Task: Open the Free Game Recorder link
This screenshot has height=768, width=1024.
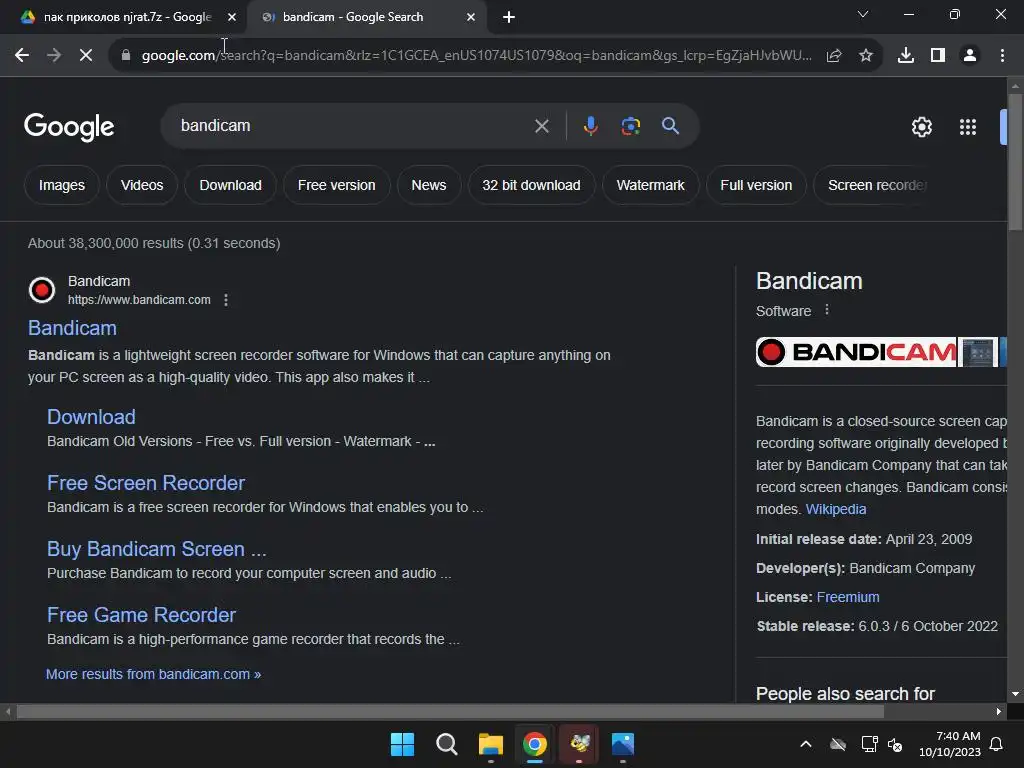Action: coord(141,615)
